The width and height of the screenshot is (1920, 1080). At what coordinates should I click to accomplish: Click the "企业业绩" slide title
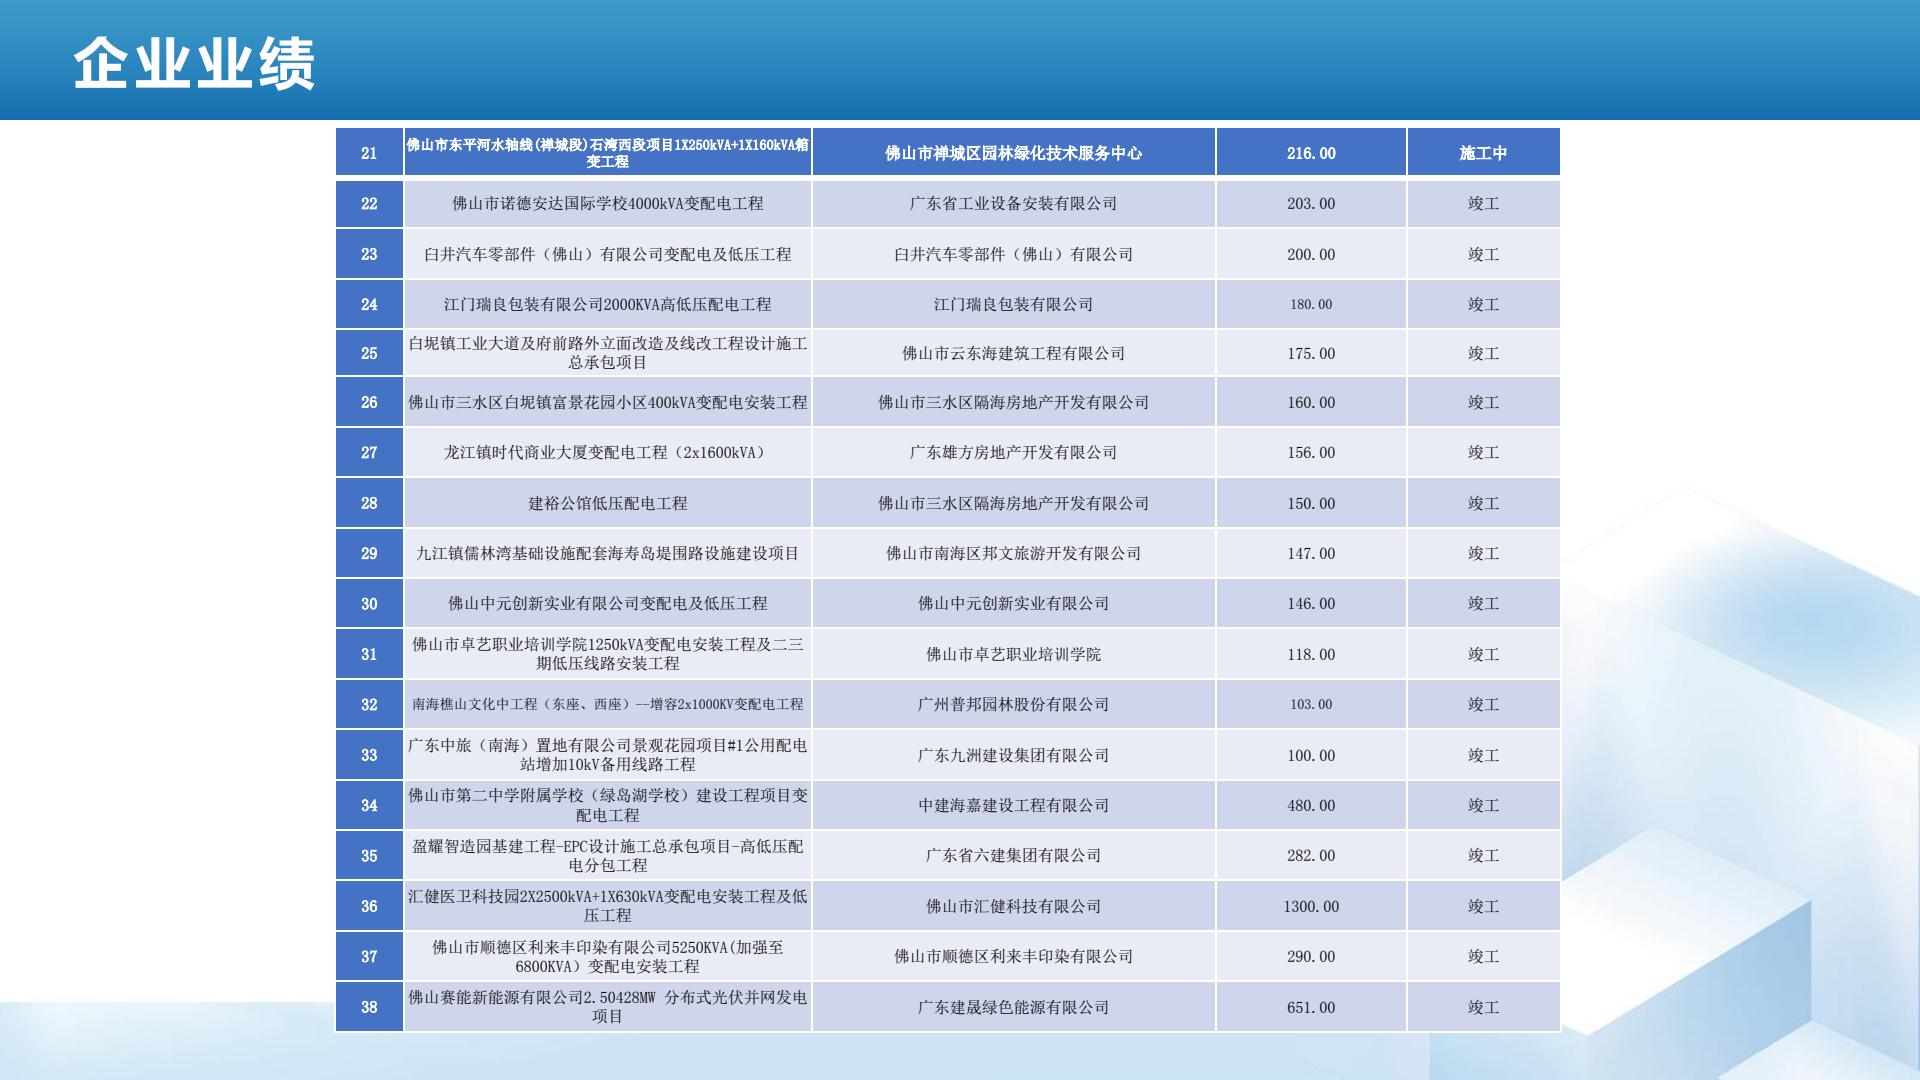(194, 64)
